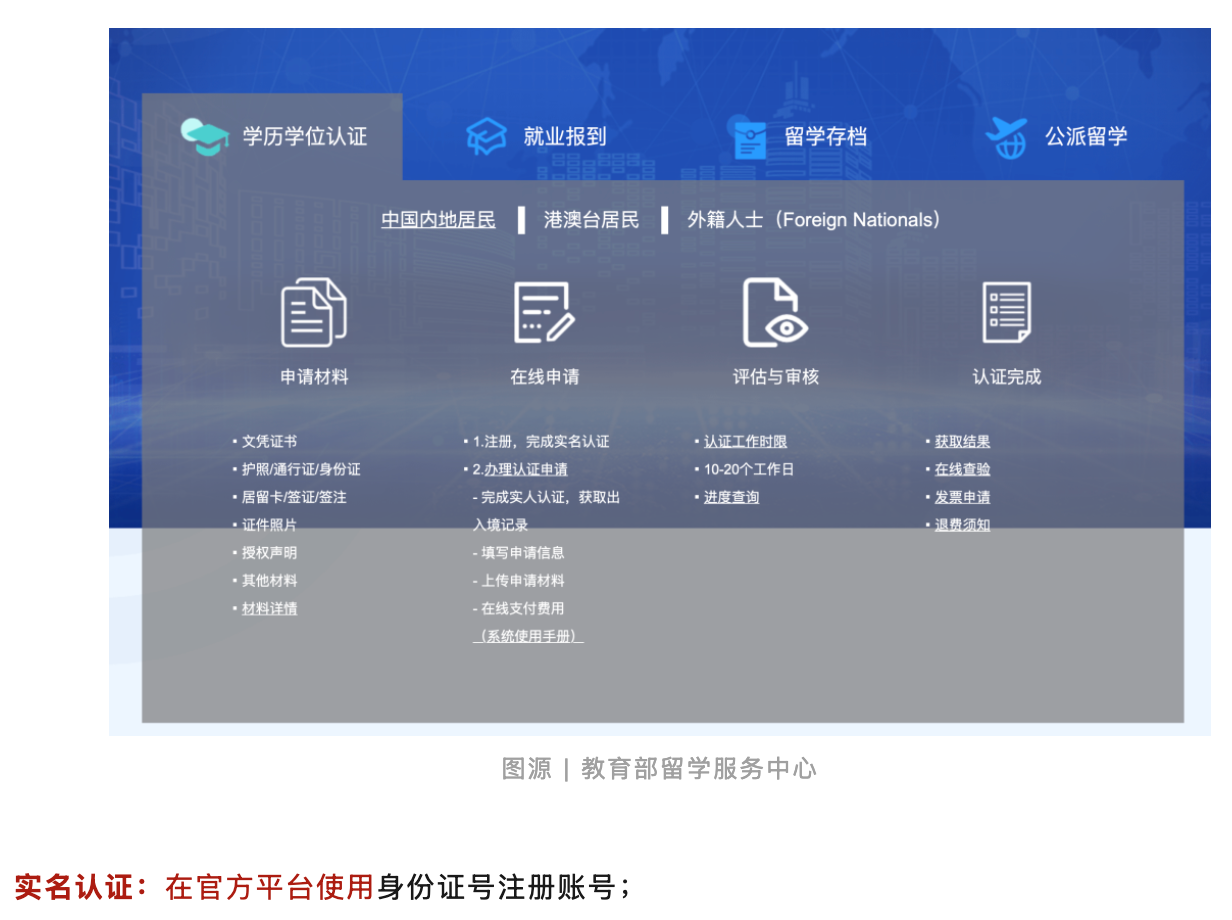
Task: Select the 公派留学 tab
Action: [1086, 137]
